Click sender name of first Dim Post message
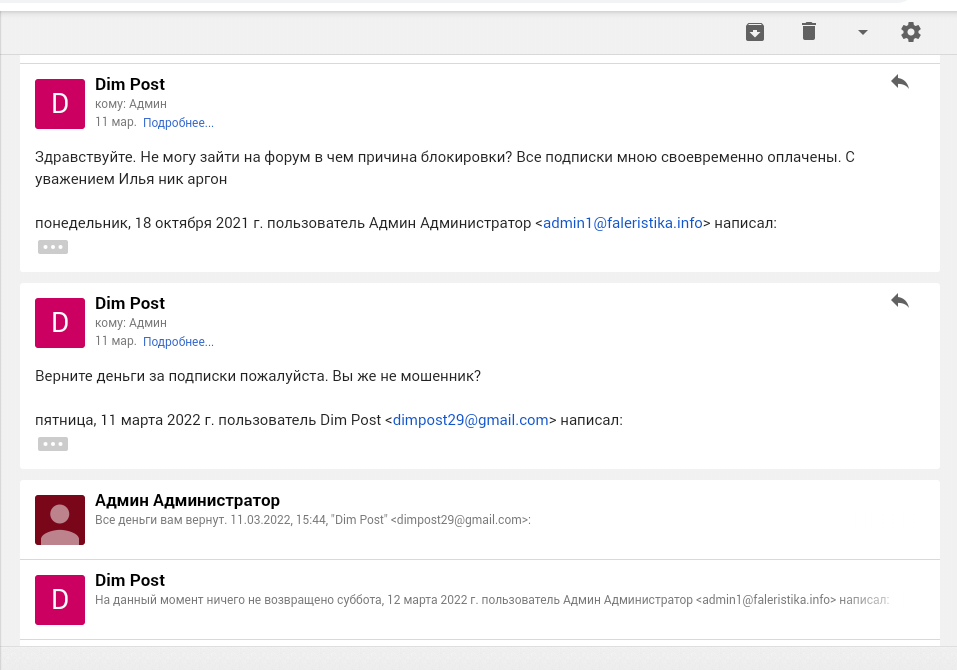This screenshot has width=957, height=670. 130,84
